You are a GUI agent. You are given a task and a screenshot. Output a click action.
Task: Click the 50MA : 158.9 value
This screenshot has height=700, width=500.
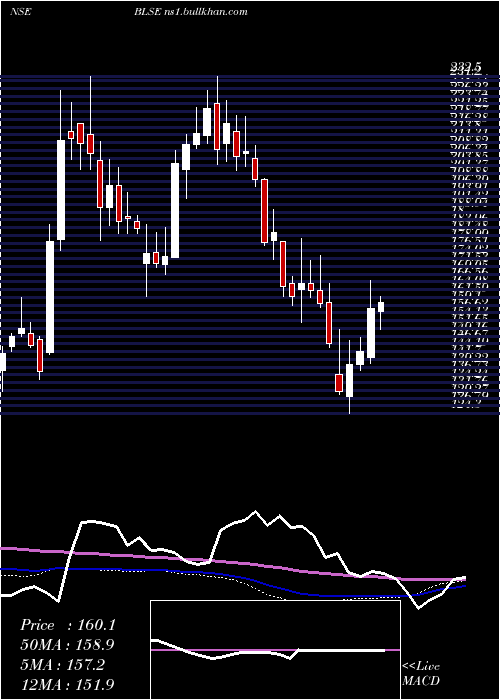(x=67, y=645)
